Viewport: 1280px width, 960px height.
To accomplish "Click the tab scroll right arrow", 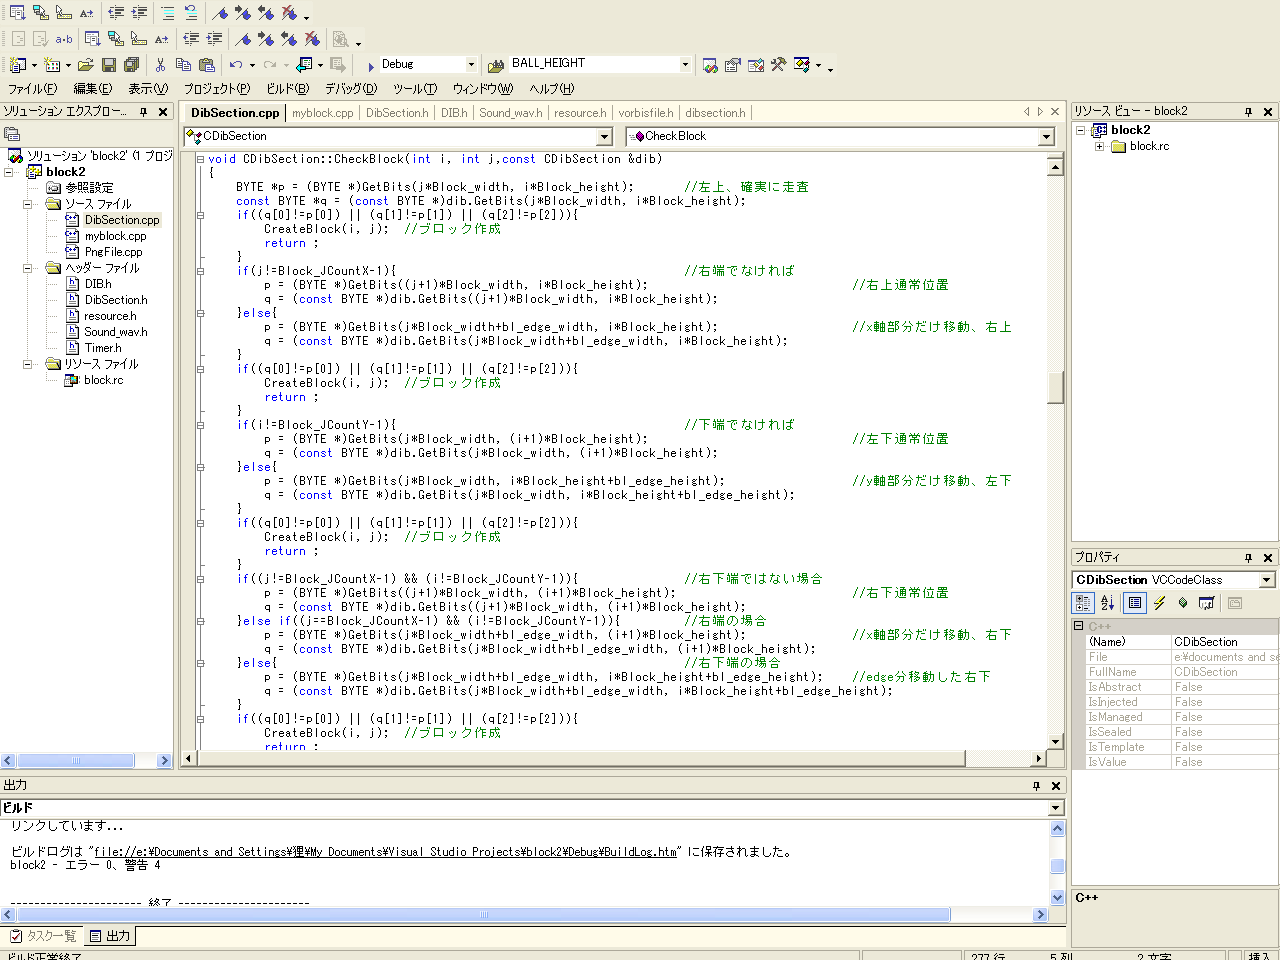I will coord(1040,112).
